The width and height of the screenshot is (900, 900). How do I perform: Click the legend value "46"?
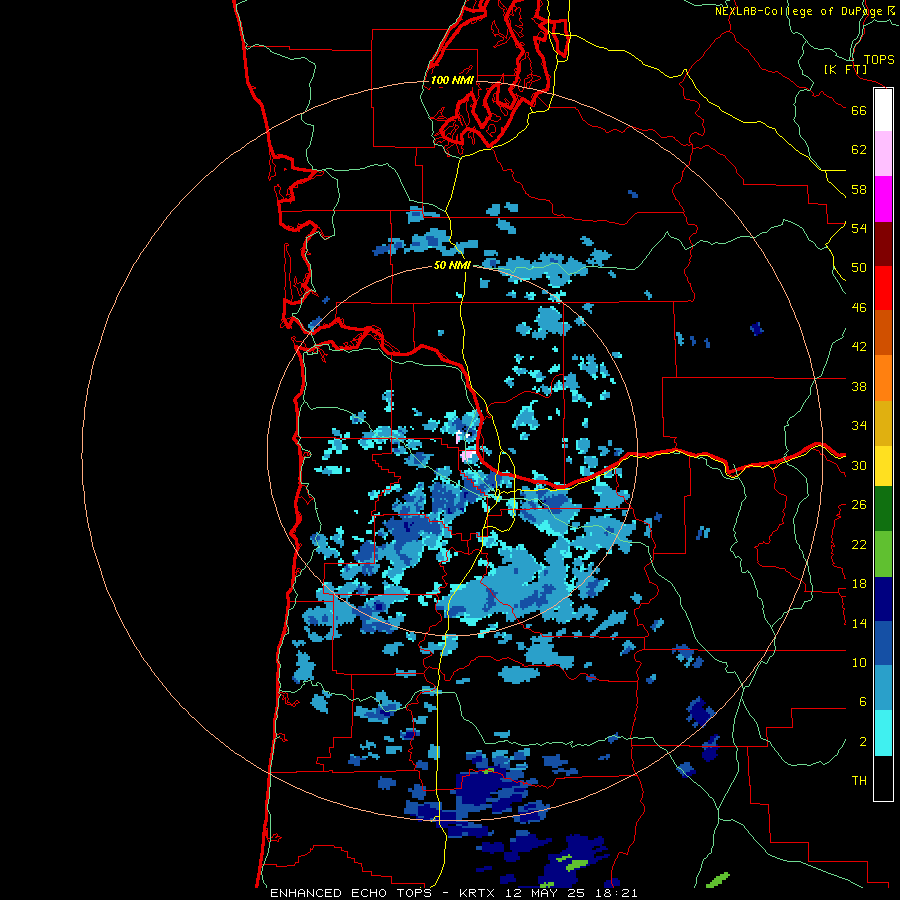[859, 308]
